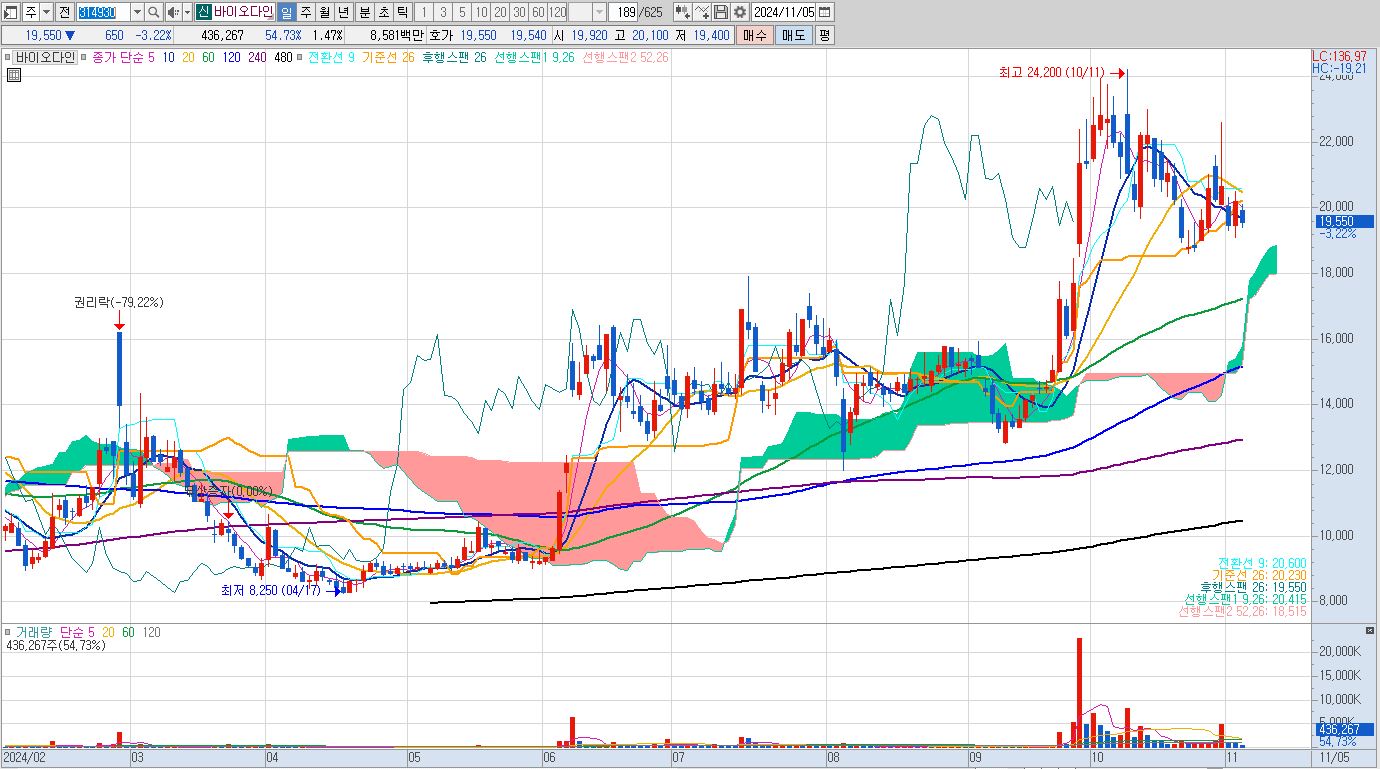The width and height of the screenshot is (1380, 769).
Task: Click the magnifier stock search icon
Action: tap(153, 12)
